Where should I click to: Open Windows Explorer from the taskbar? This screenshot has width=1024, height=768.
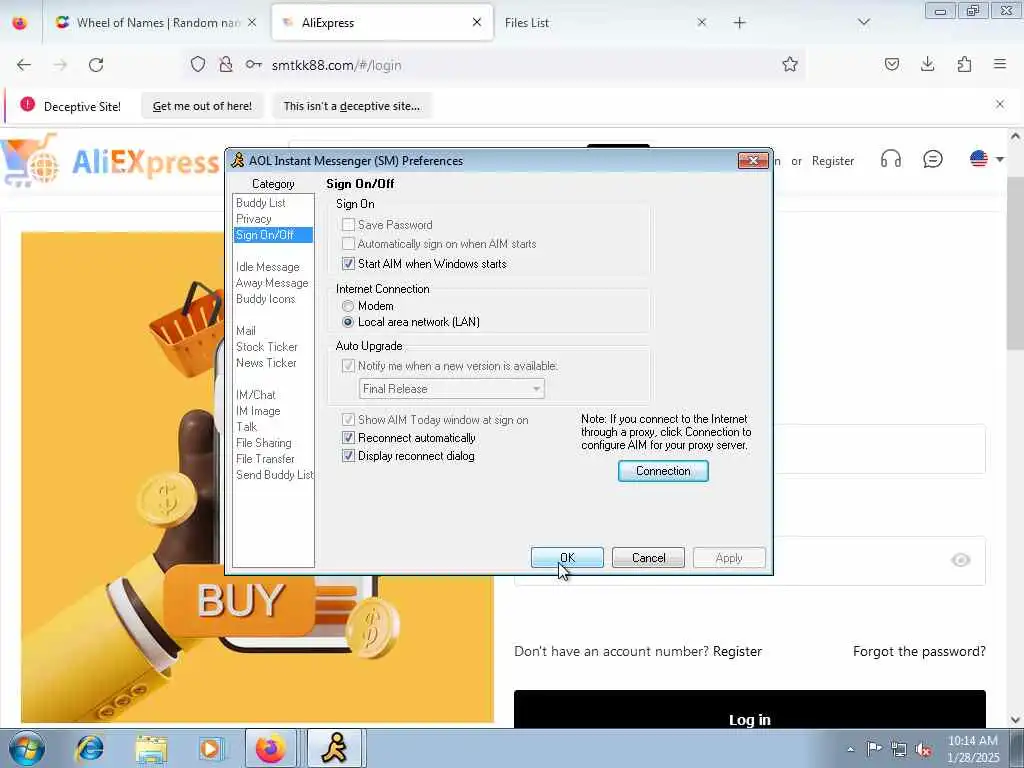click(x=151, y=748)
